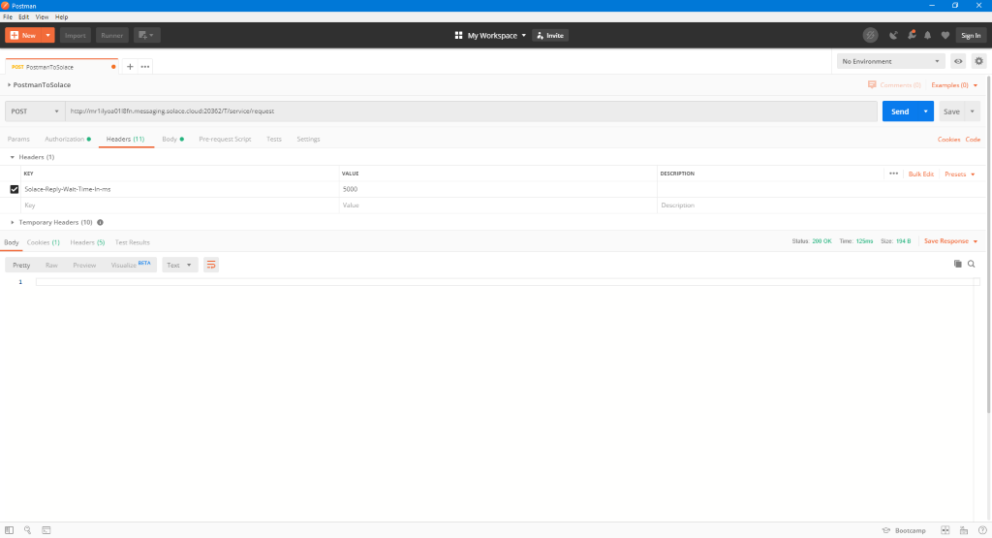Open the View menu
This screenshot has width=992, height=538.
pyautogui.click(x=42, y=17)
